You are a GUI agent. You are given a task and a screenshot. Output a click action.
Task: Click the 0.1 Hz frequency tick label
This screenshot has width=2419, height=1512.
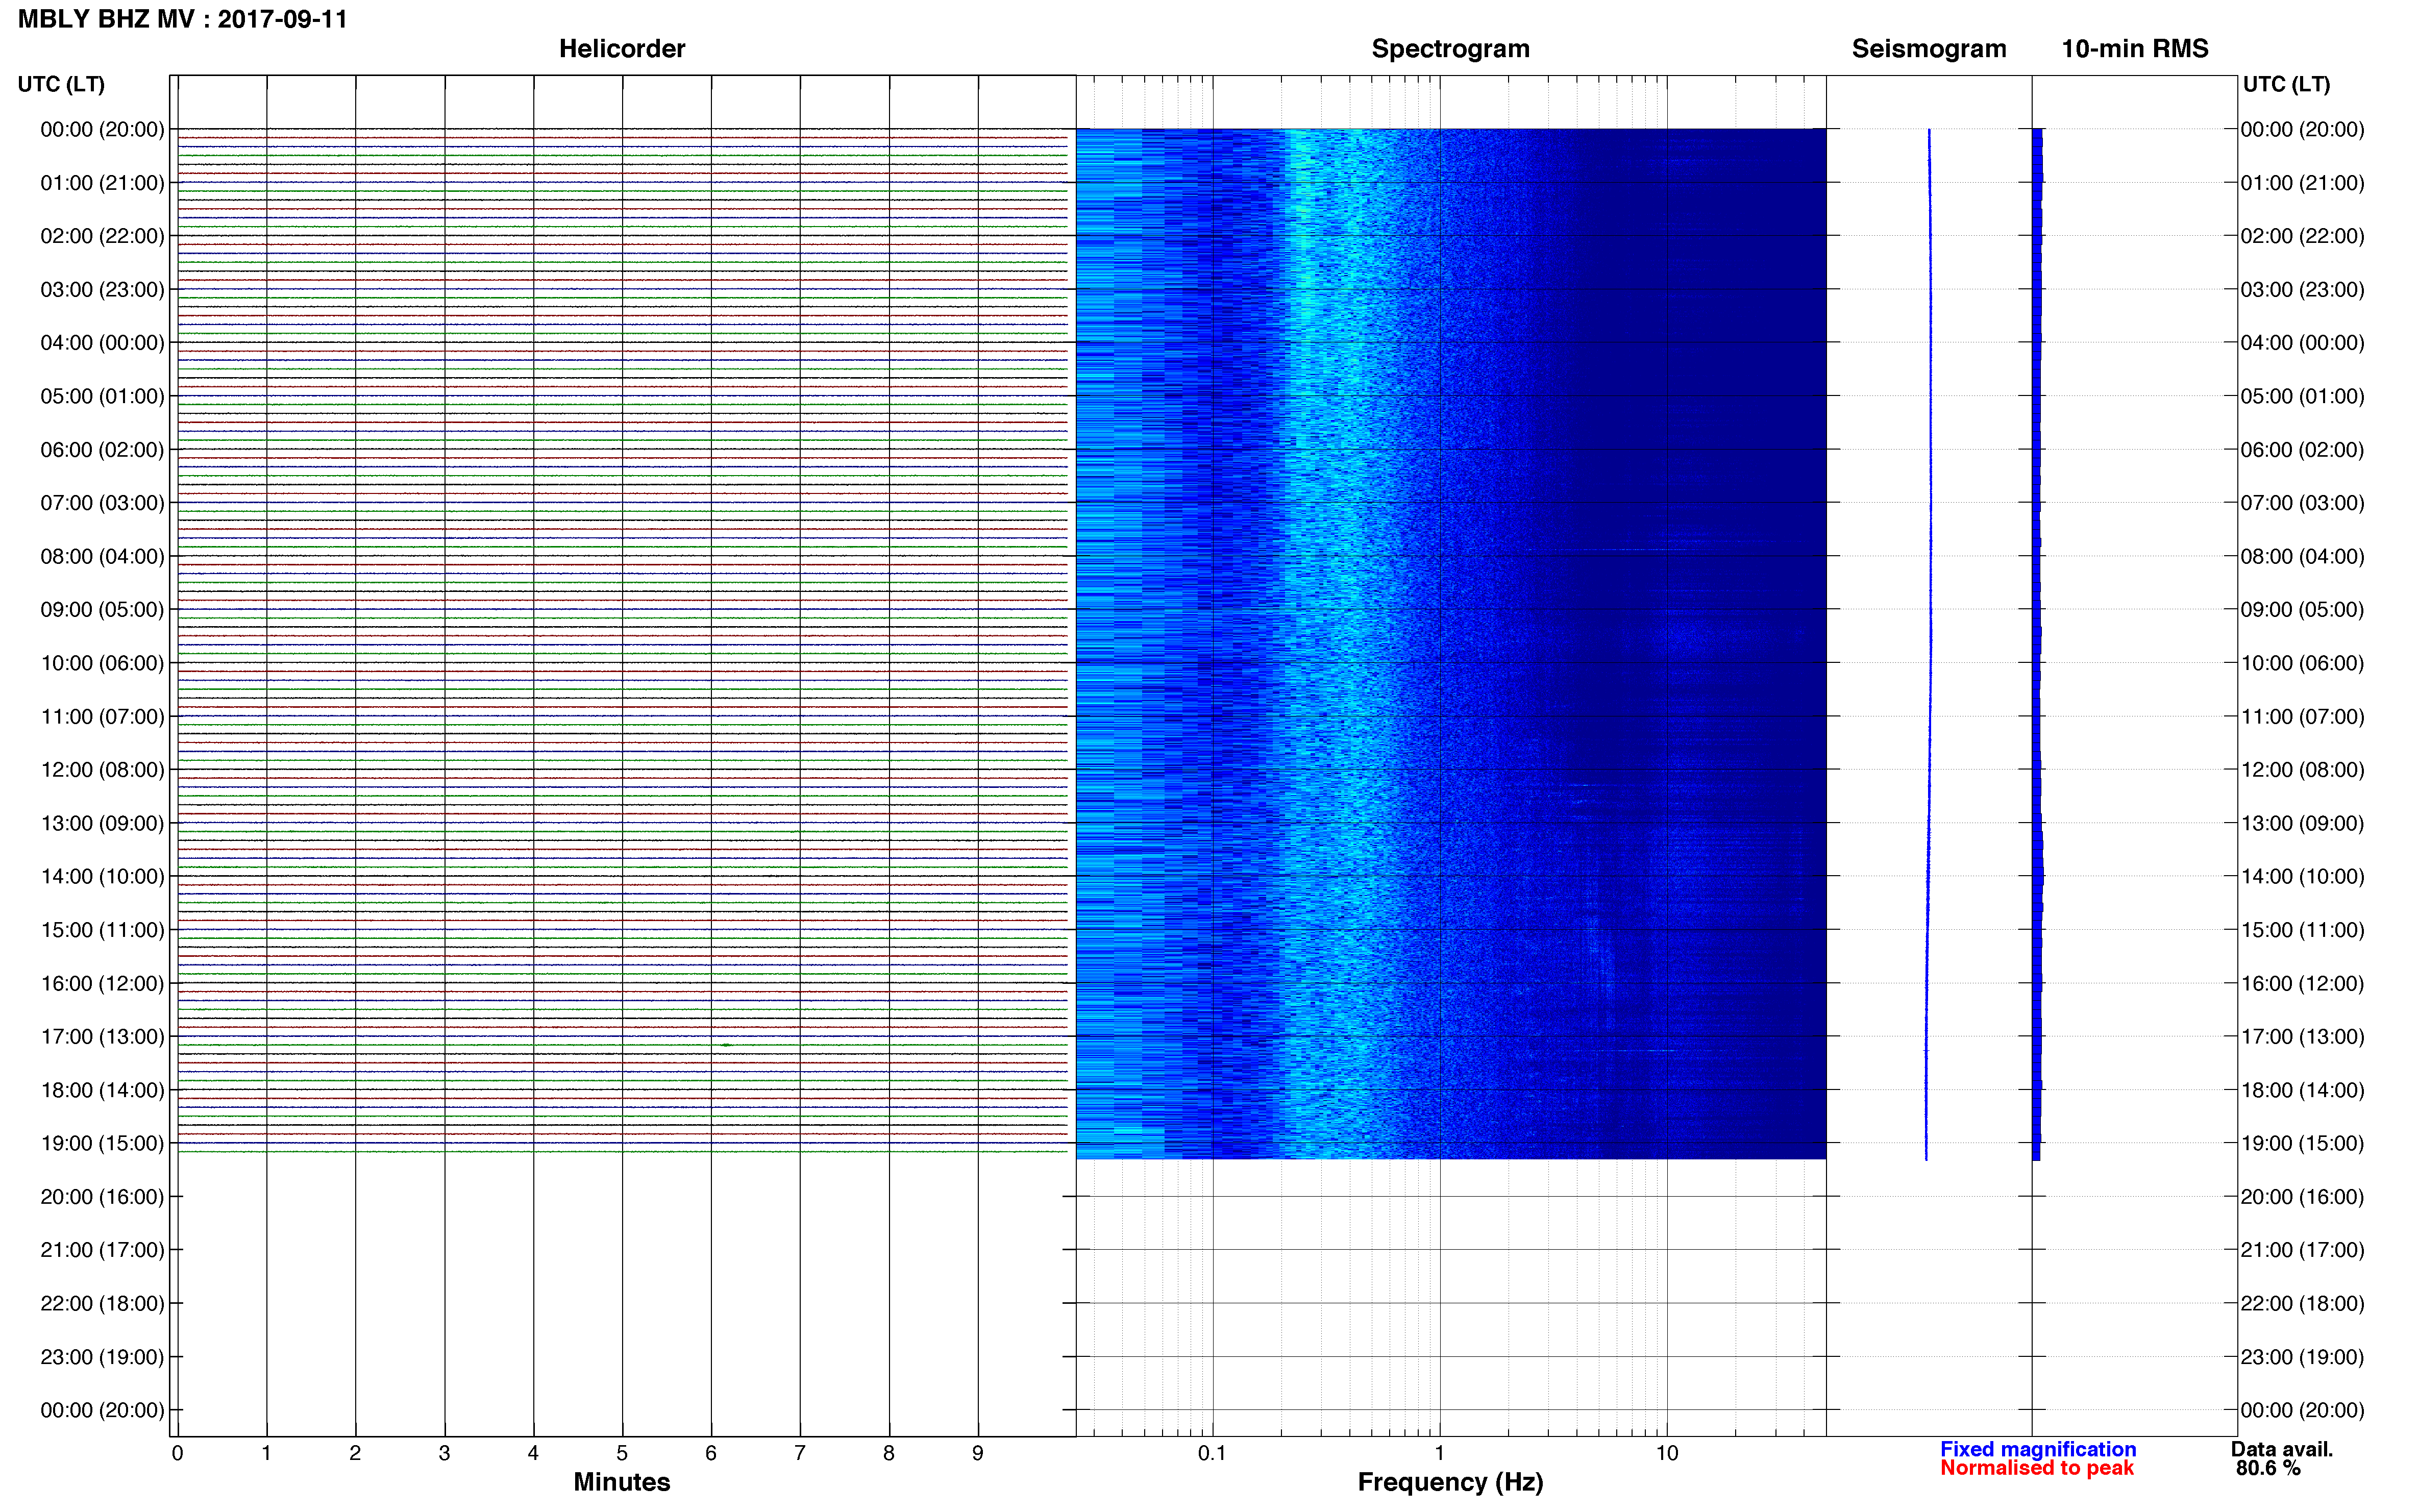point(1212,1454)
